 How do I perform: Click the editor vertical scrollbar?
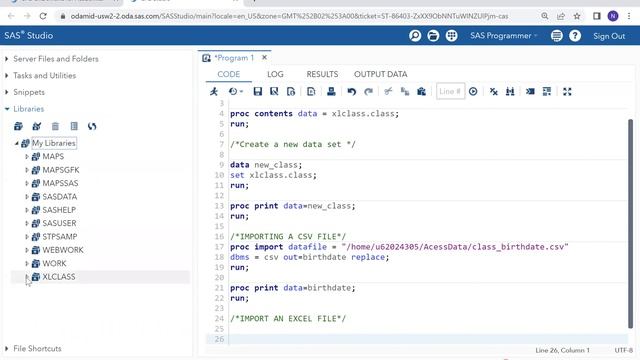pyautogui.click(x=631, y=223)
